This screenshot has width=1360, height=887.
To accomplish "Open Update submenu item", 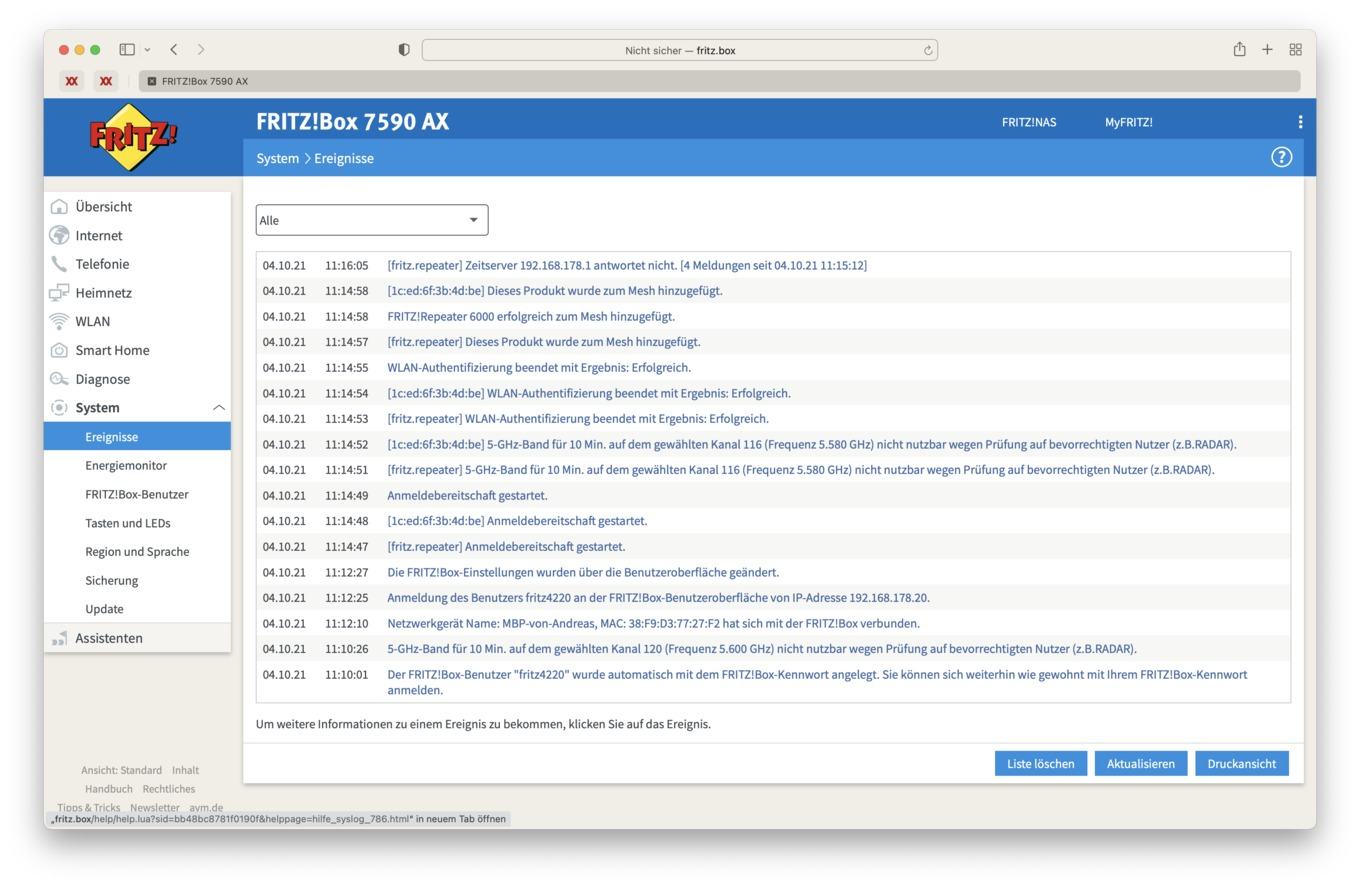I will click(105, 609).
